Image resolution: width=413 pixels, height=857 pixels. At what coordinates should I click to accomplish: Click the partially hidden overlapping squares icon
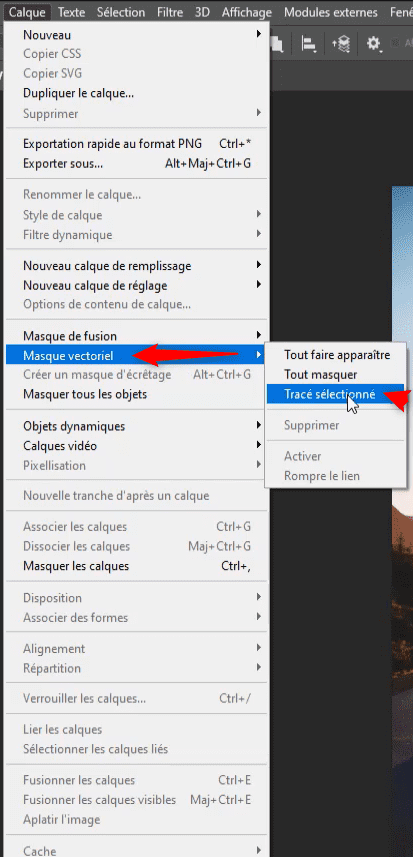[277, 44]
